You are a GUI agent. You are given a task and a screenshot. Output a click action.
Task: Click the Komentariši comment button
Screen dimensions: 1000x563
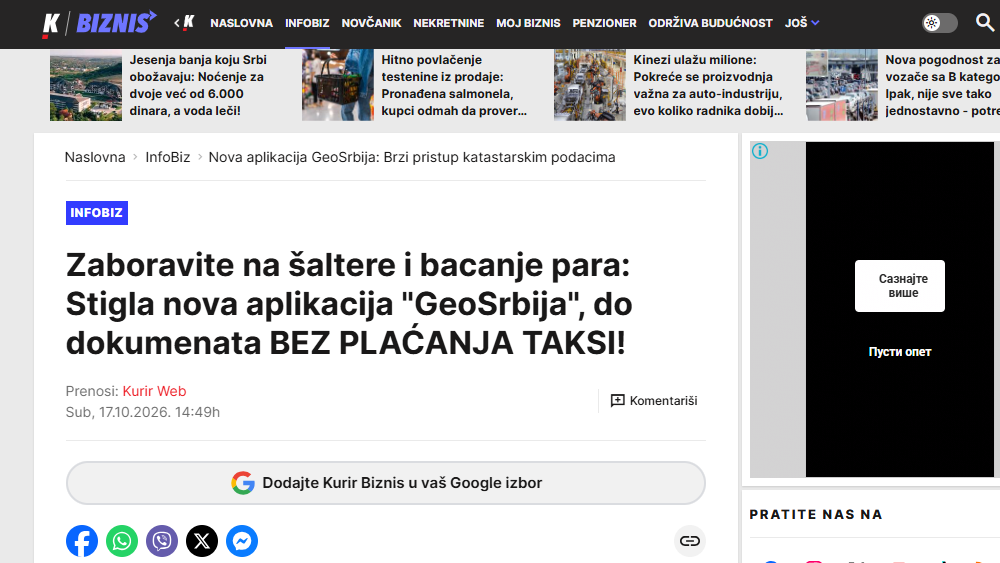coord(654,401)
